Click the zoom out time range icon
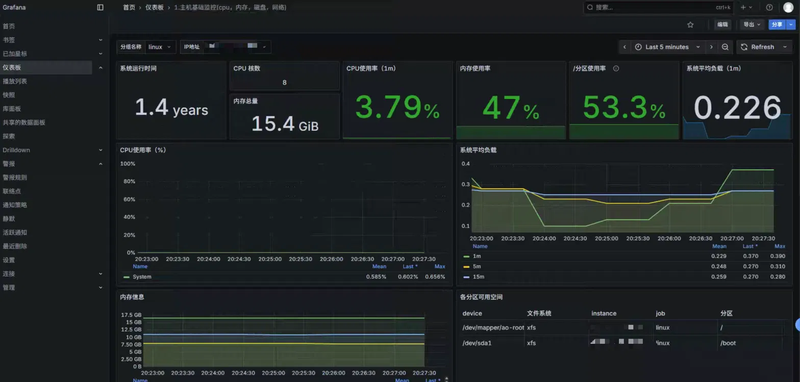The height and width of the screenshot is (382, 800). 725,47
